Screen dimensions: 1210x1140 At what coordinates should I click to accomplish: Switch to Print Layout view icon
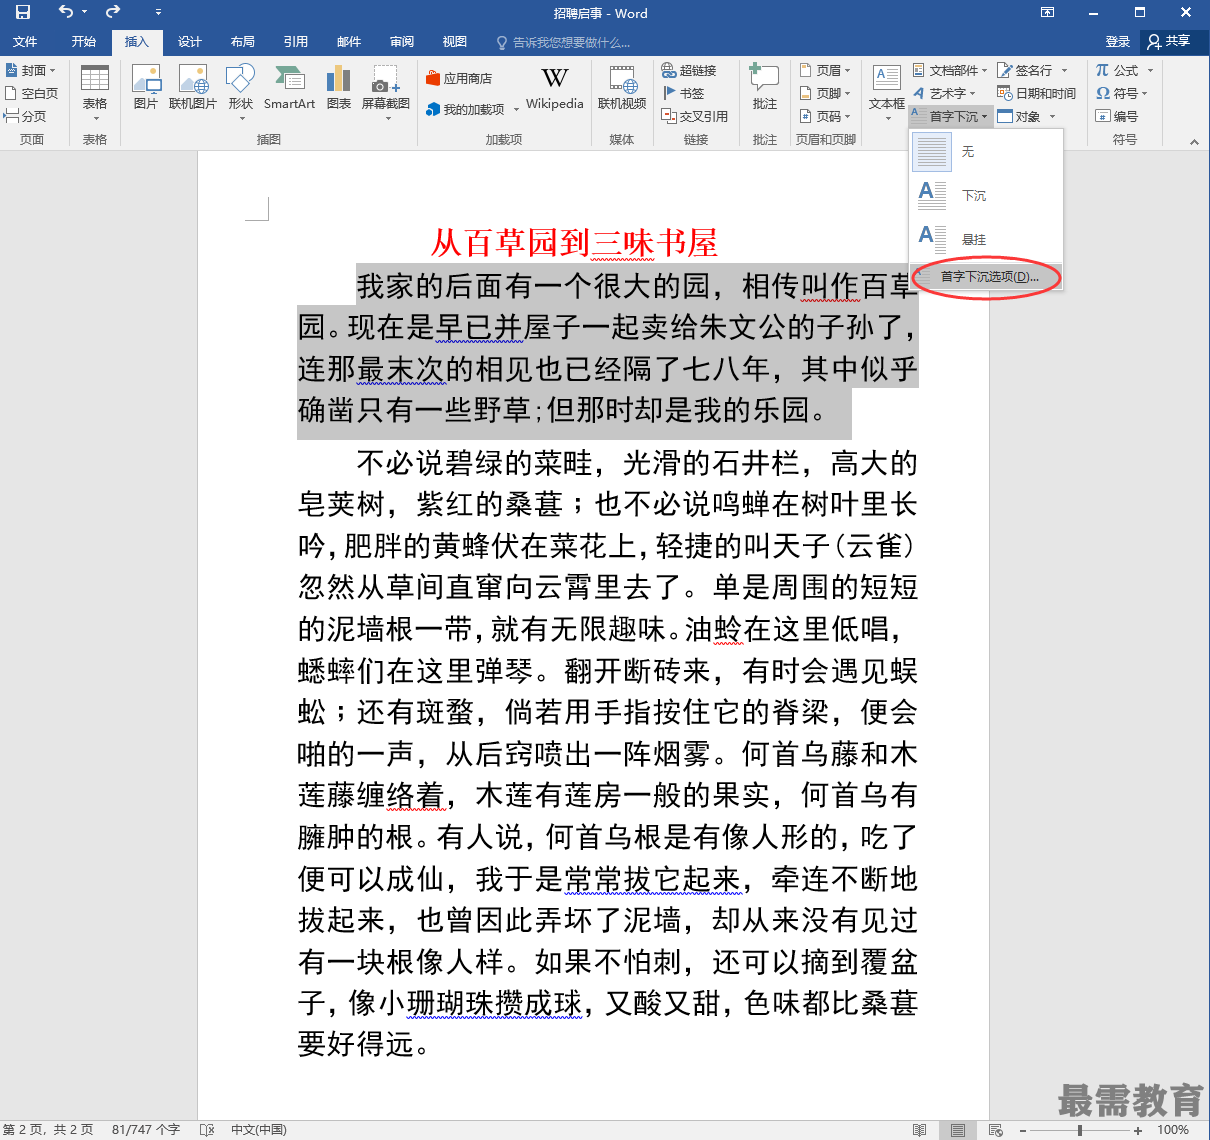[958, 1130]
